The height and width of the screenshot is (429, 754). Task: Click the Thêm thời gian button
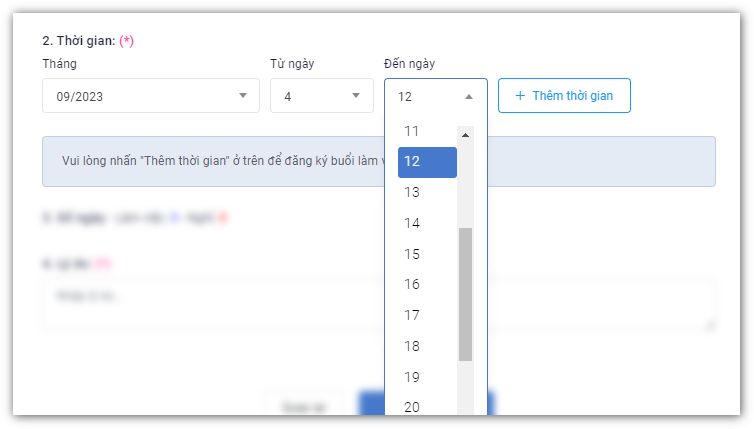pyautogui.click(x=564, y=96)
